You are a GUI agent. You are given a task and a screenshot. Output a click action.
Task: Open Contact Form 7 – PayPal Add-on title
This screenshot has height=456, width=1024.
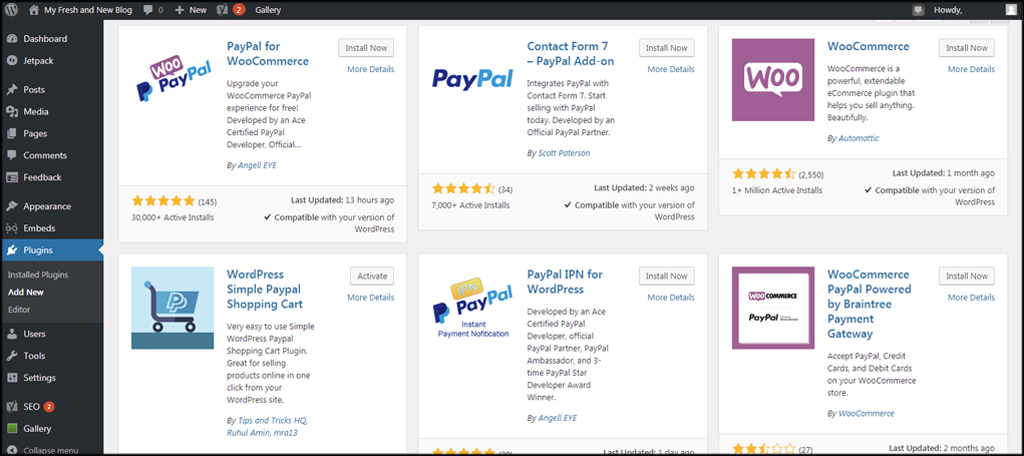pyautogui.click(x=571, y=54)
